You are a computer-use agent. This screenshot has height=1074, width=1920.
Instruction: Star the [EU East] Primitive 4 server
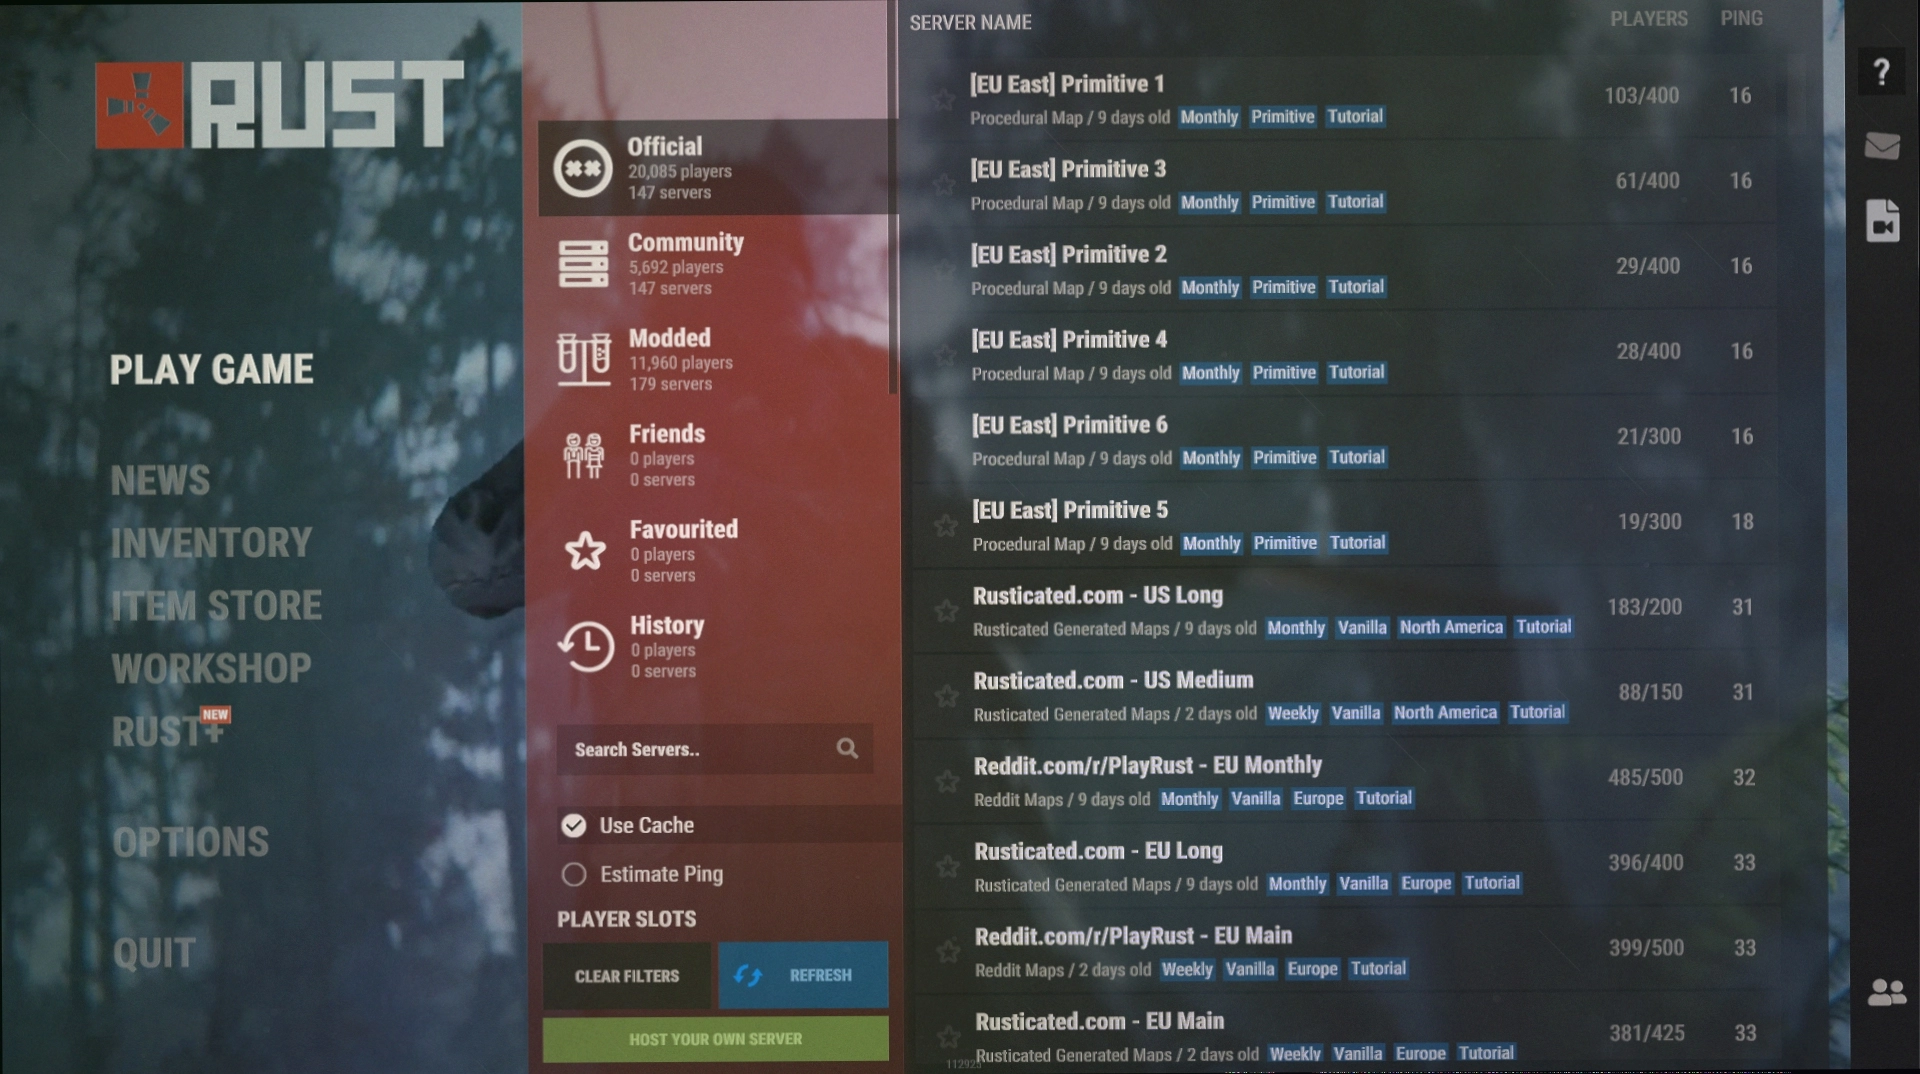coord(944,355)
